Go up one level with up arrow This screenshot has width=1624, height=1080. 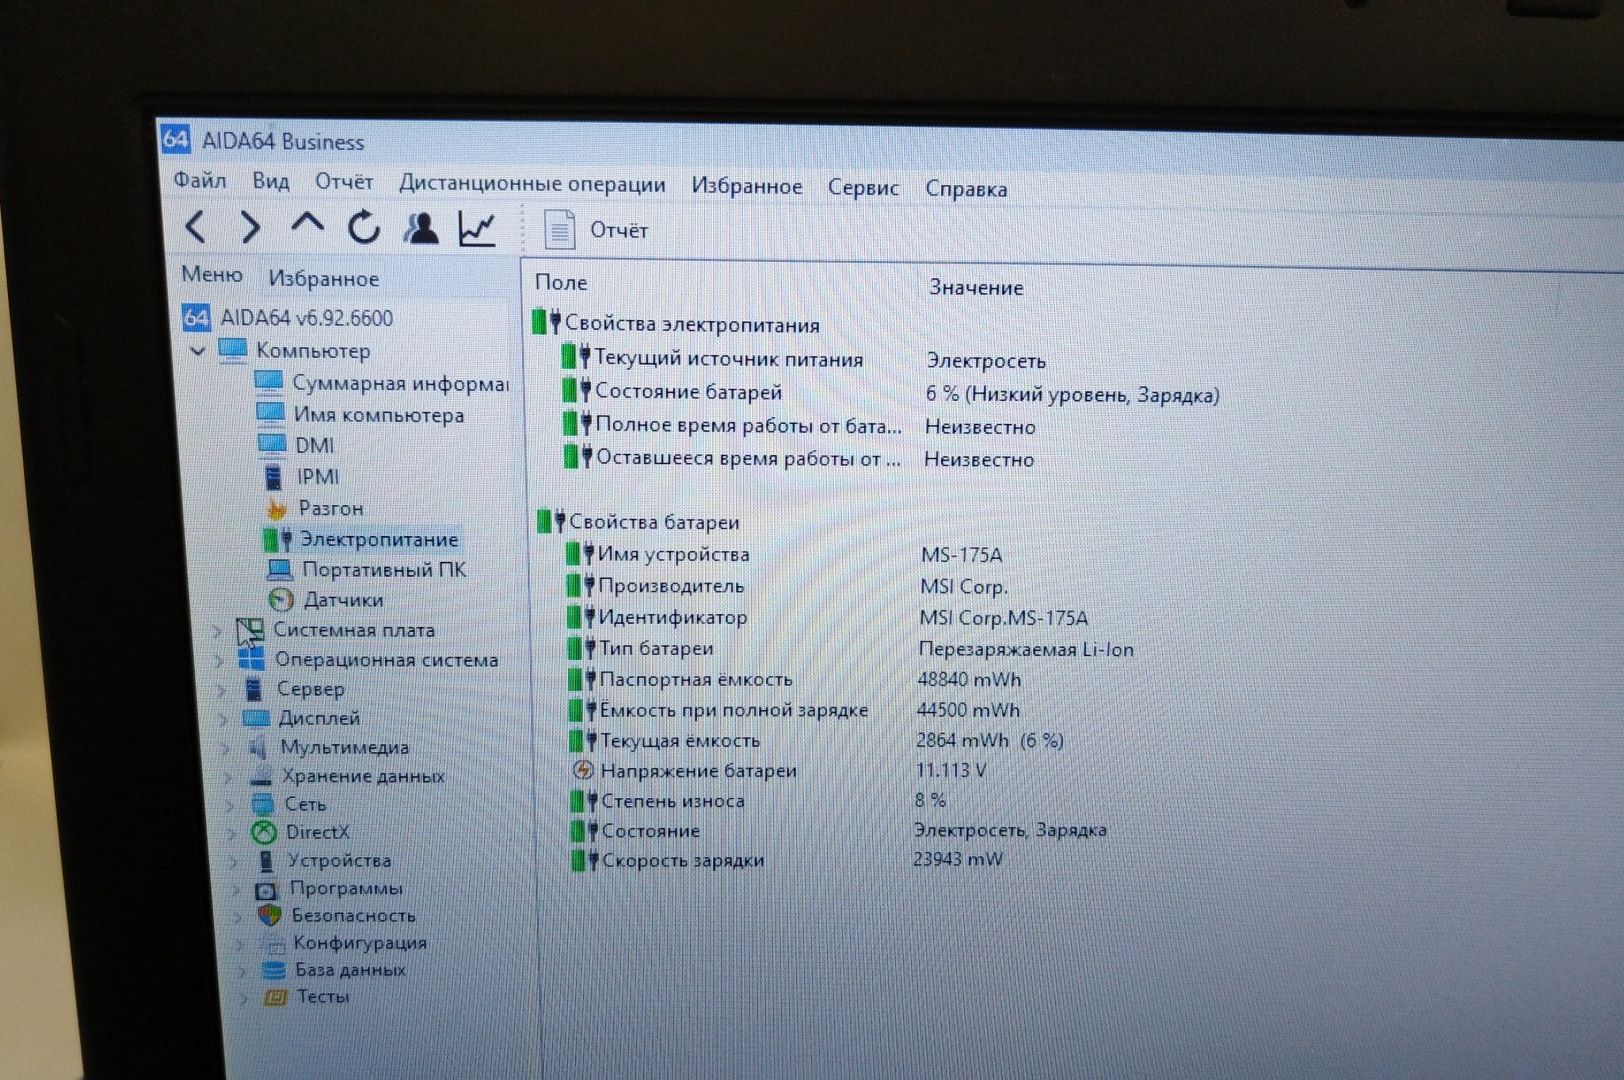coord(307,224)
